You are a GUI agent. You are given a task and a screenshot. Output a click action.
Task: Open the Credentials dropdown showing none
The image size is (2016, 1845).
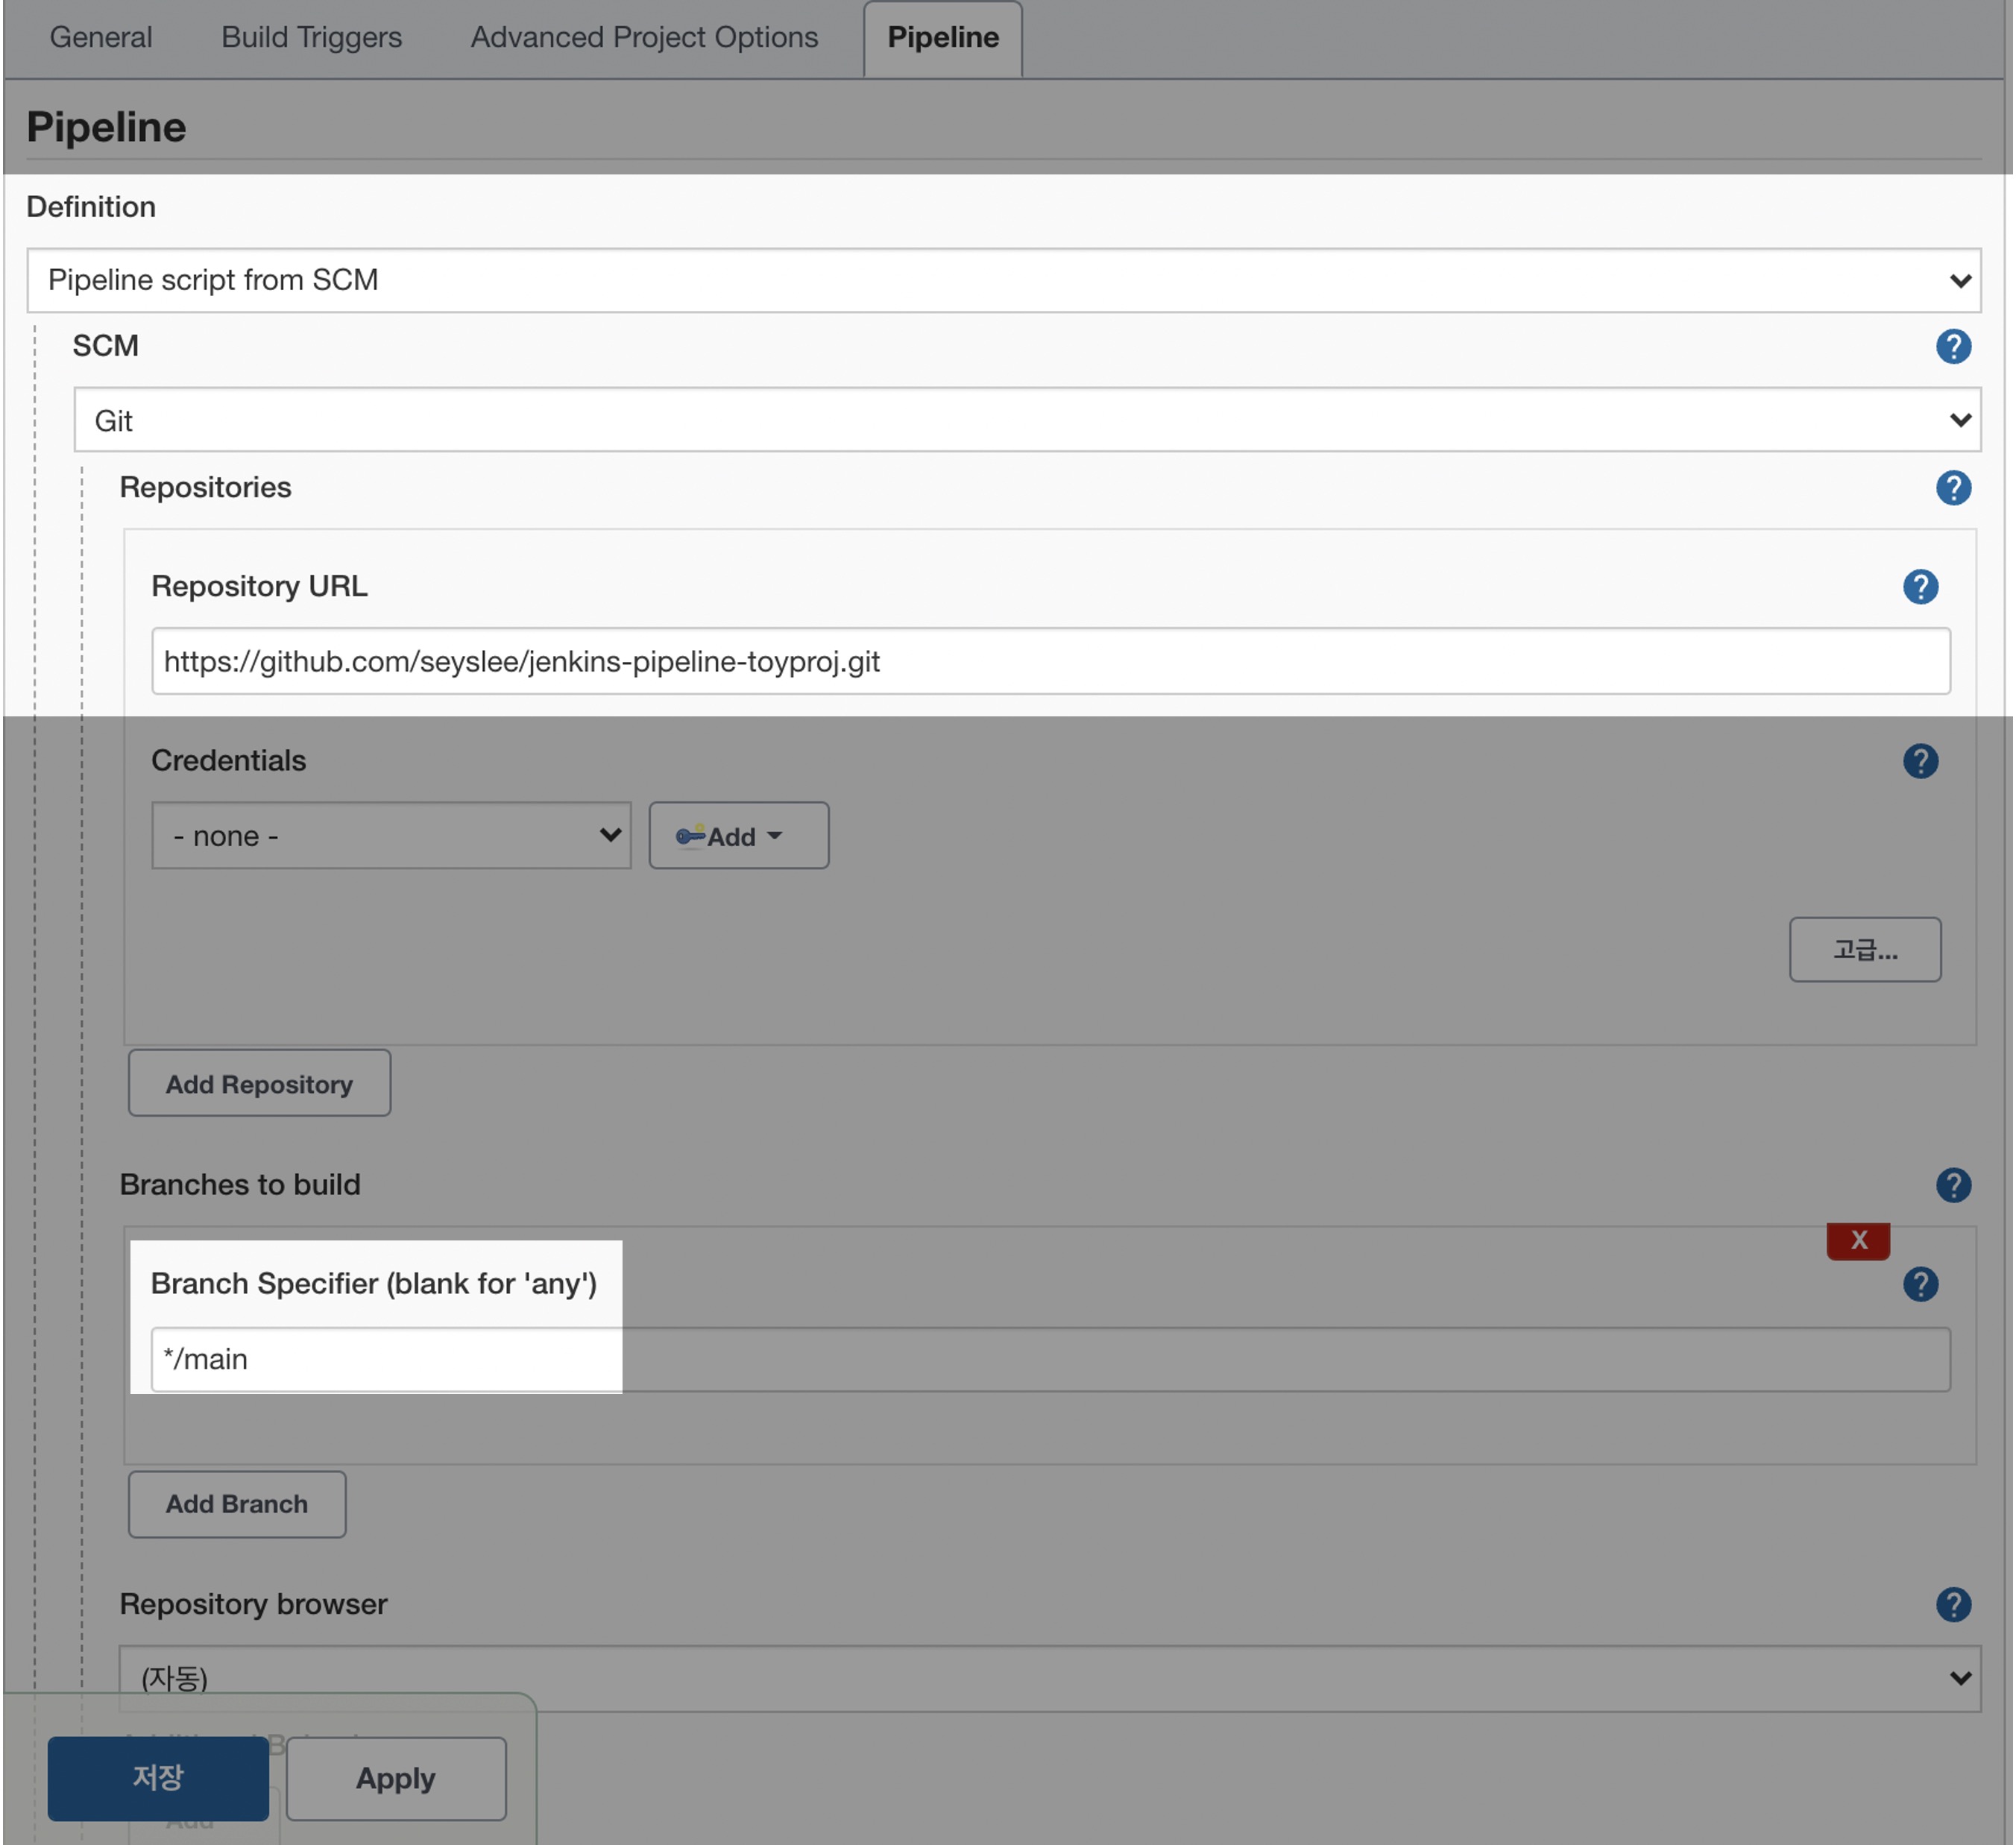click(391, 835)
